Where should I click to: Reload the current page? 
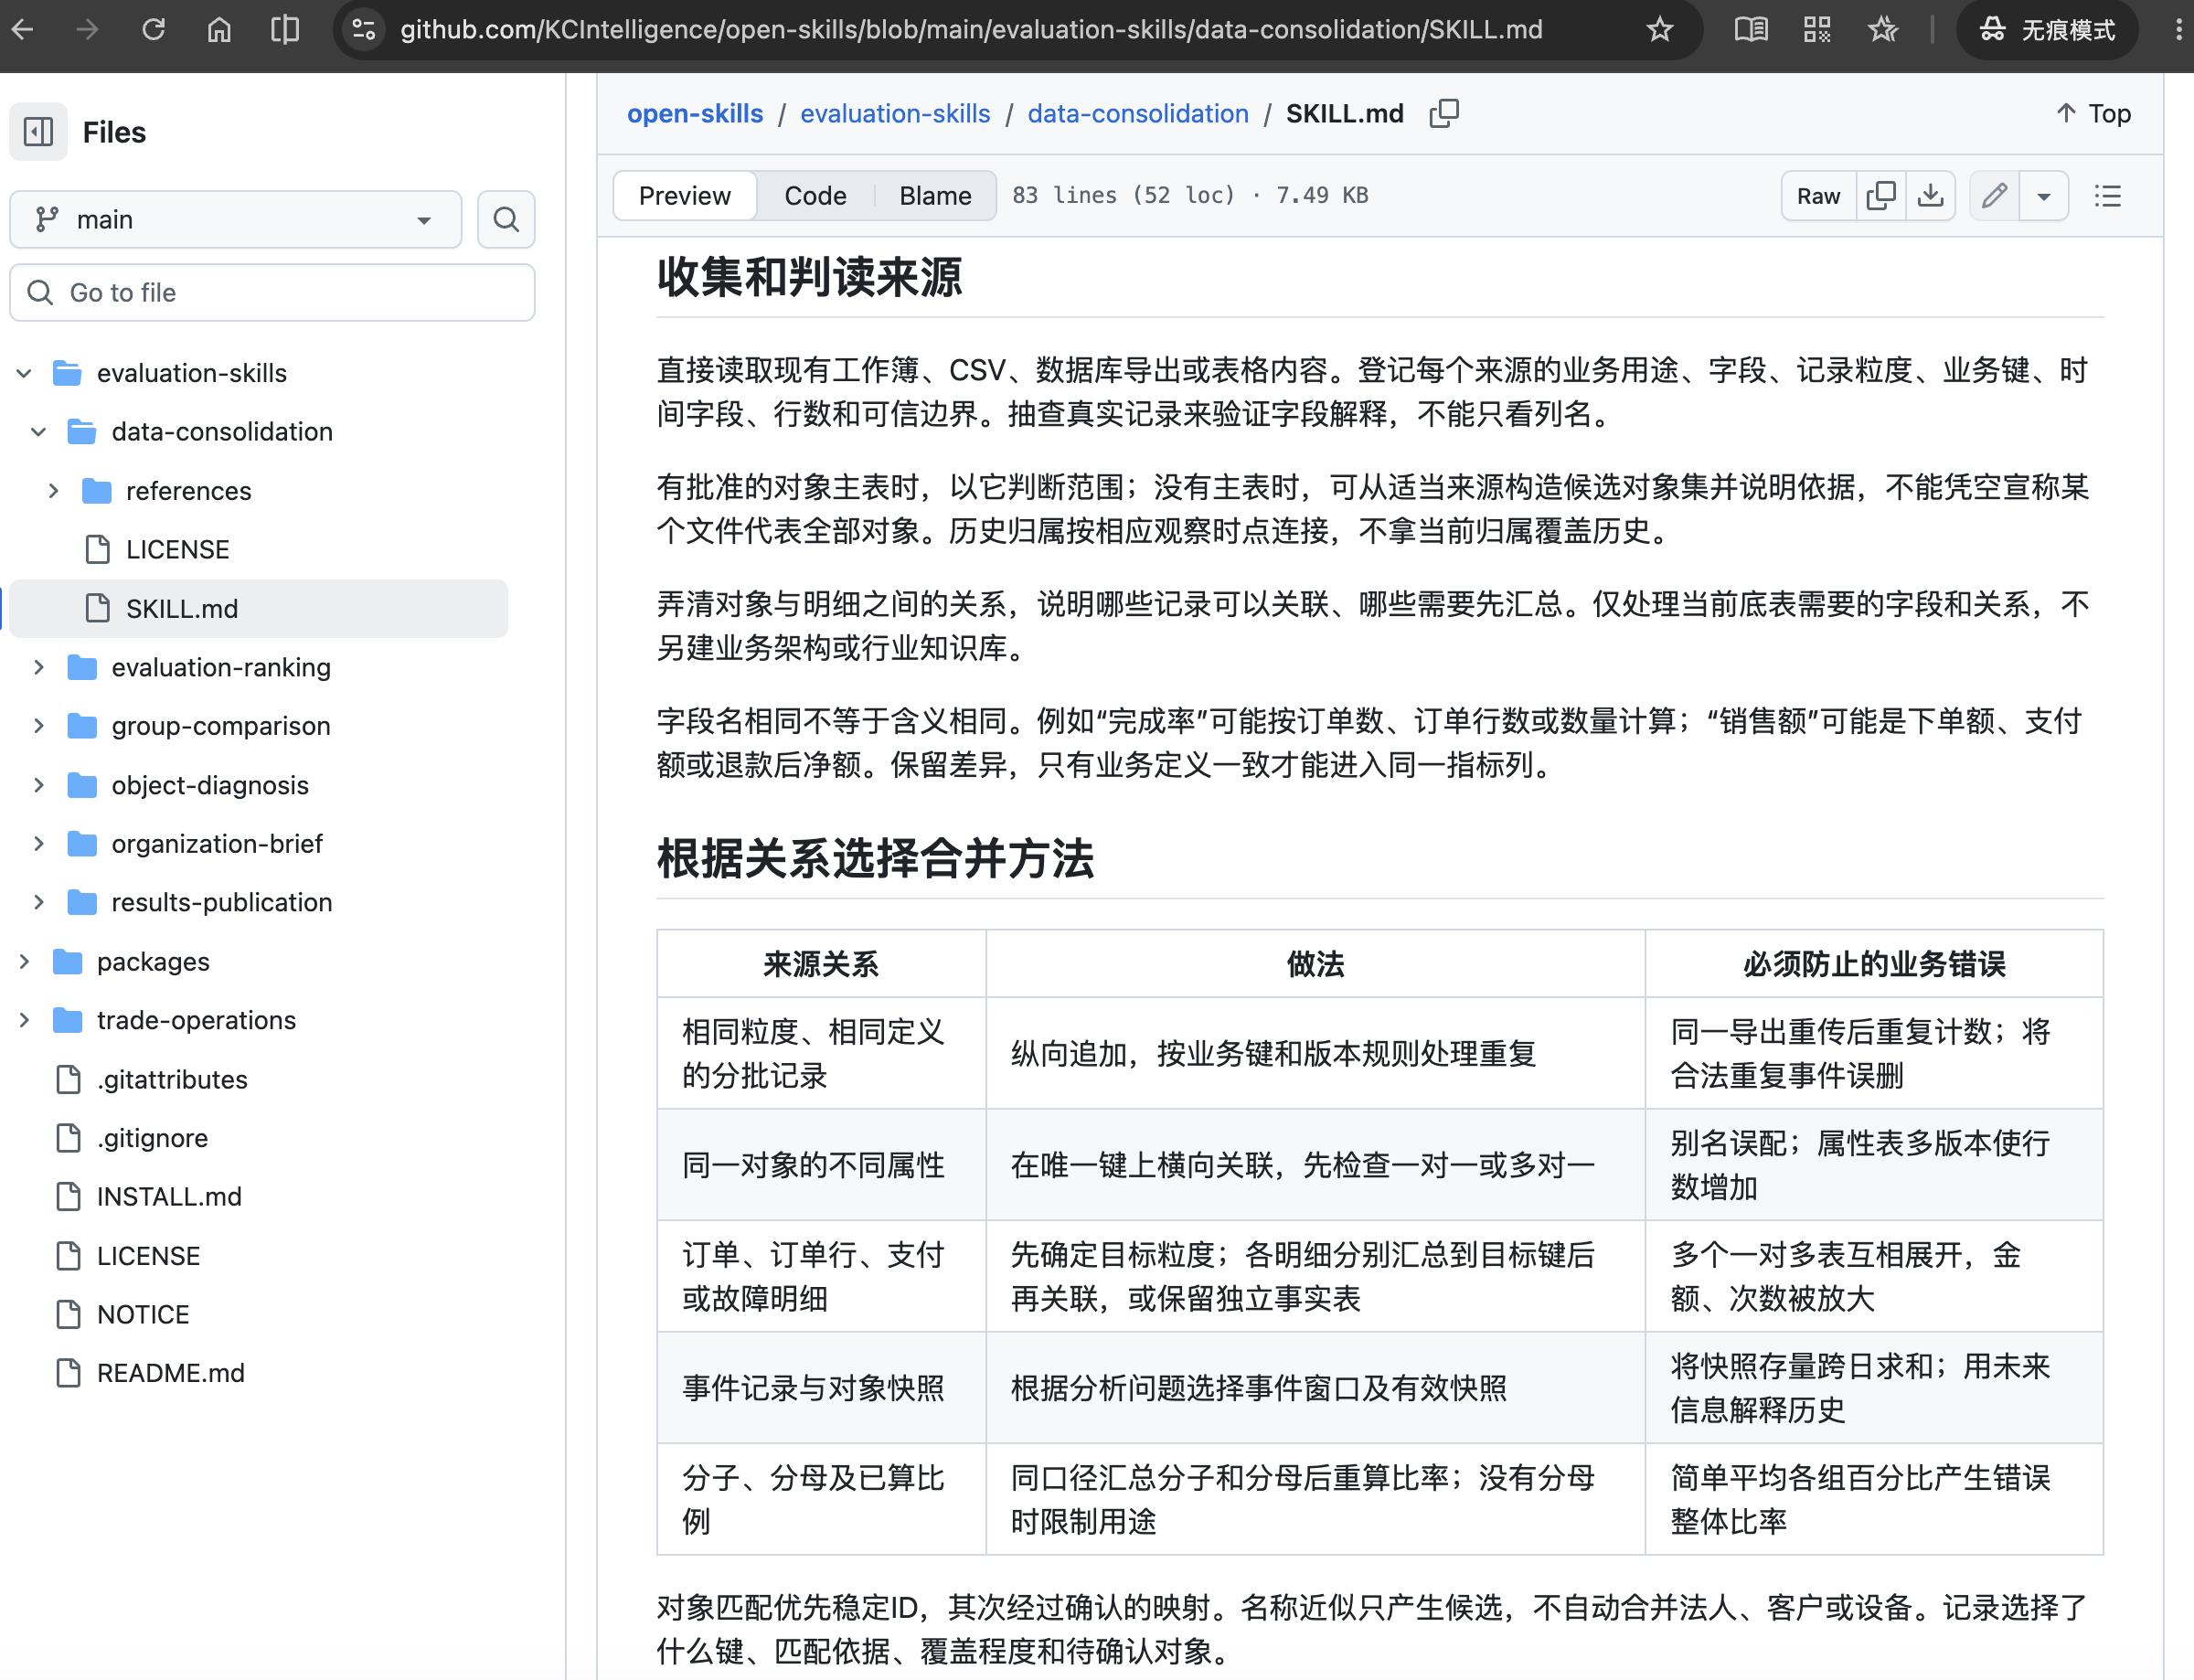click(153, 29)
